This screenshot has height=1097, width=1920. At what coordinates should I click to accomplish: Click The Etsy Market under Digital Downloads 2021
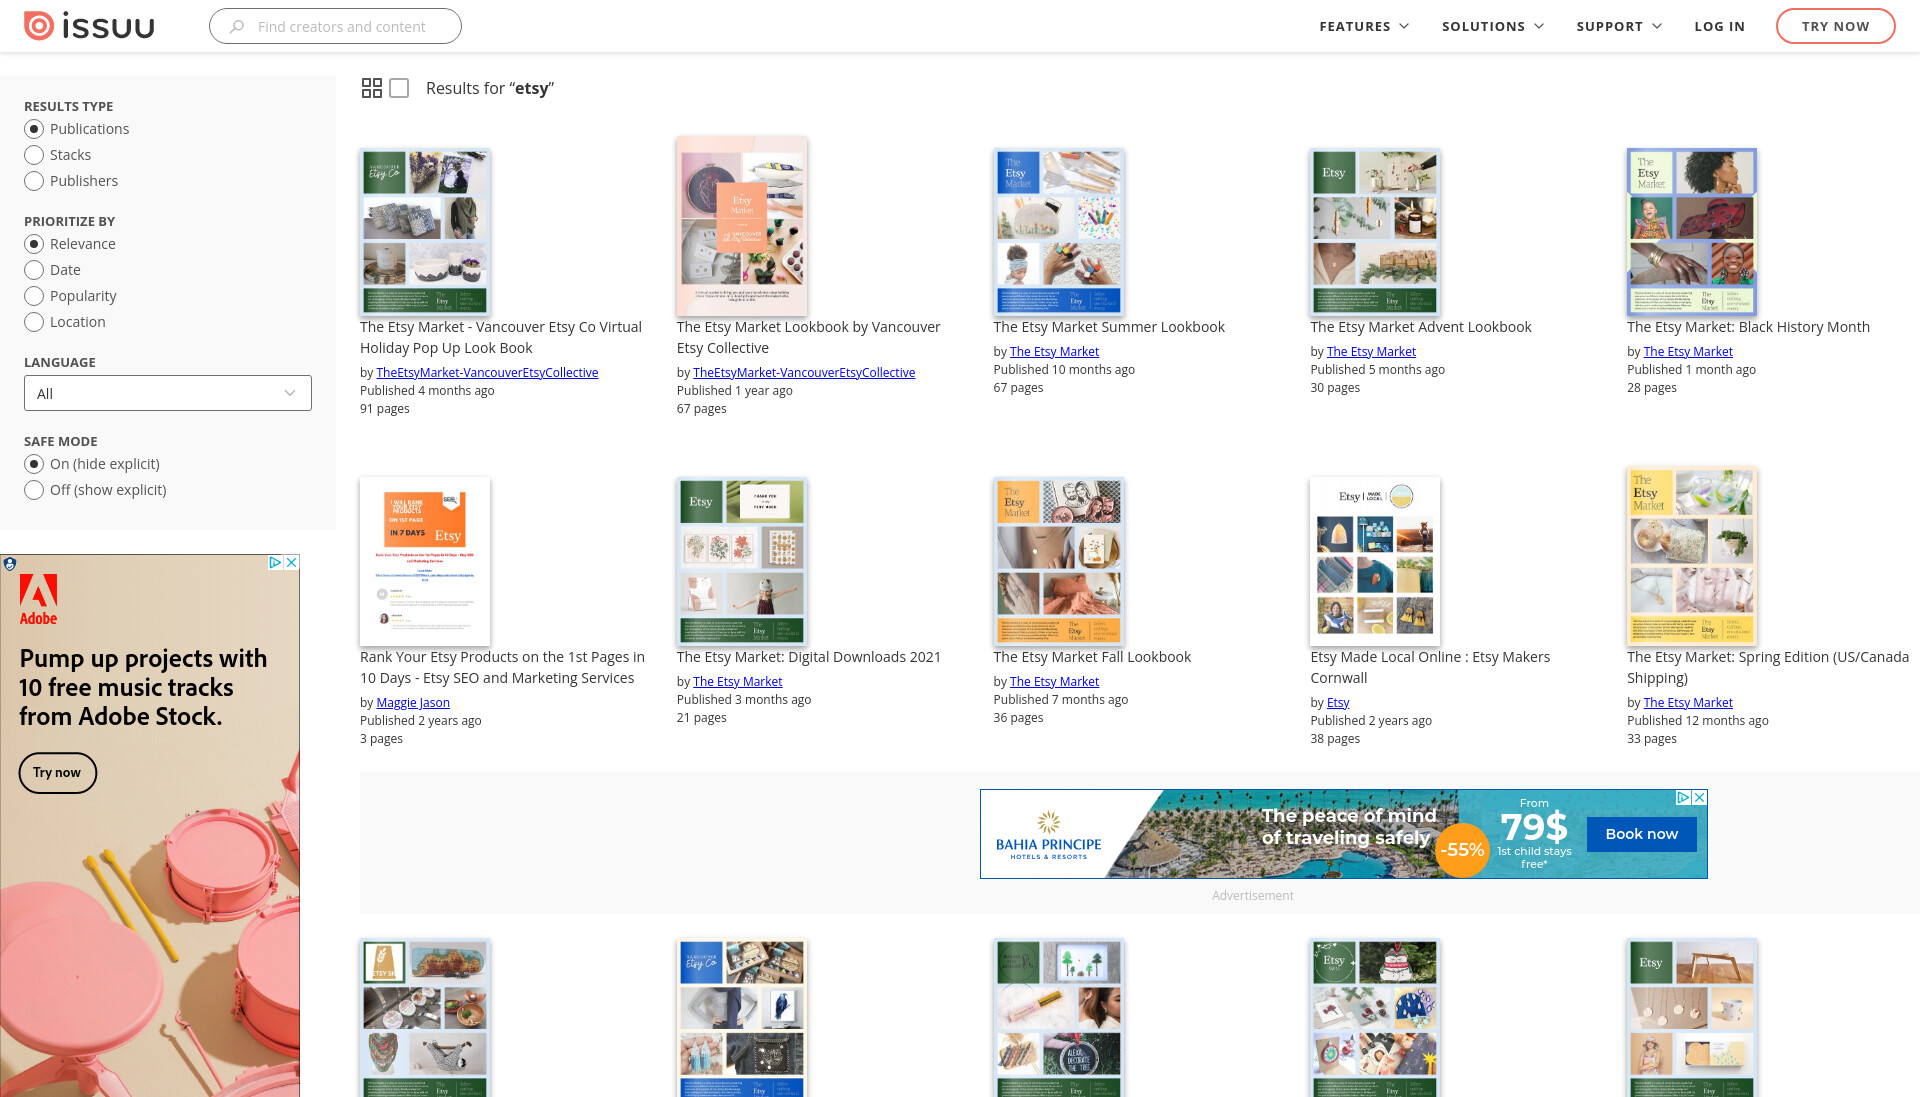(738, 682)
